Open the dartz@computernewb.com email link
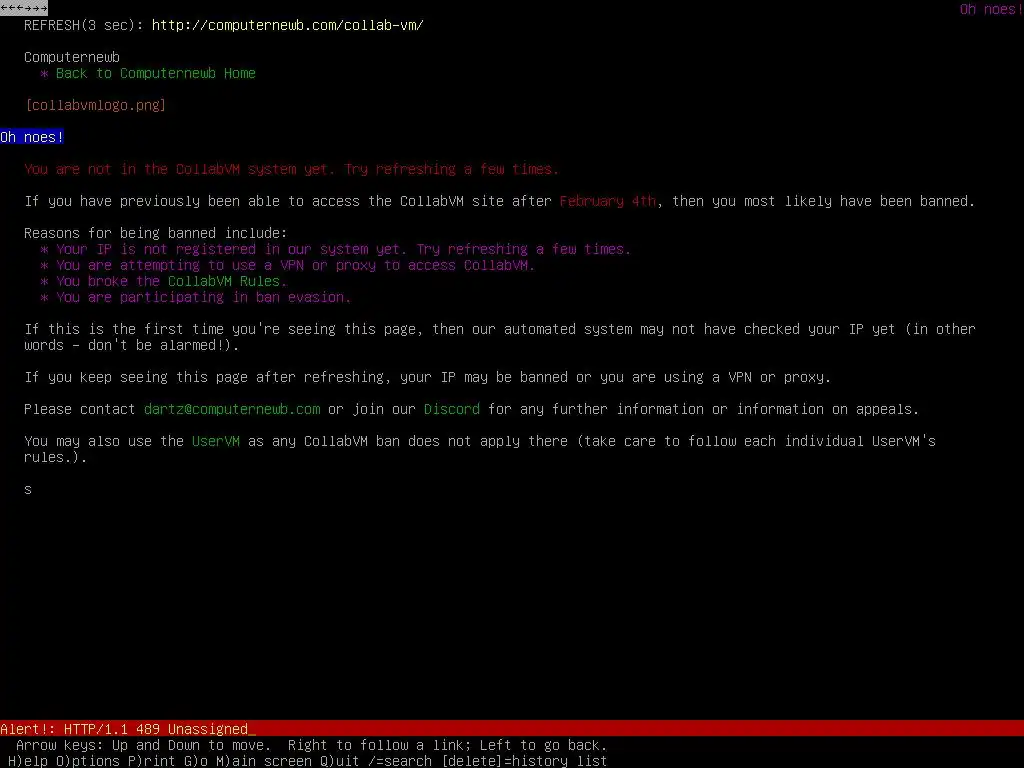 (232, 409)
